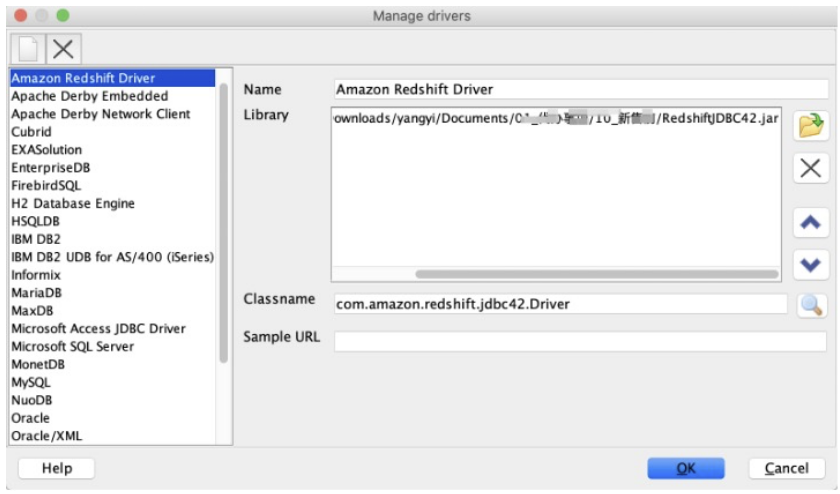Select Informix driver
This screenshot has height=494, width=840.
[x=112, y=275]
